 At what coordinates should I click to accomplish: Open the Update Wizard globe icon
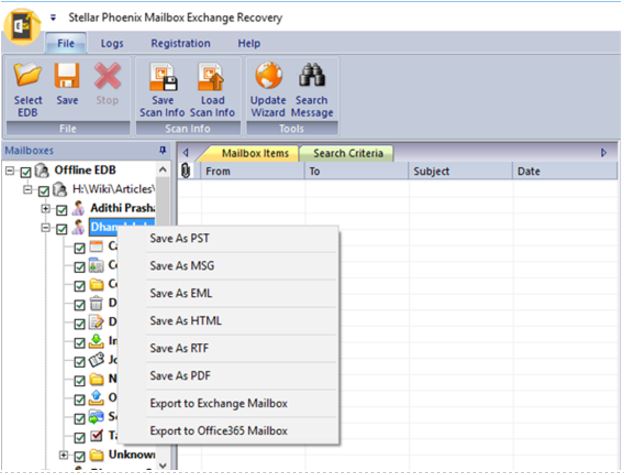click(x=269, y=75)
